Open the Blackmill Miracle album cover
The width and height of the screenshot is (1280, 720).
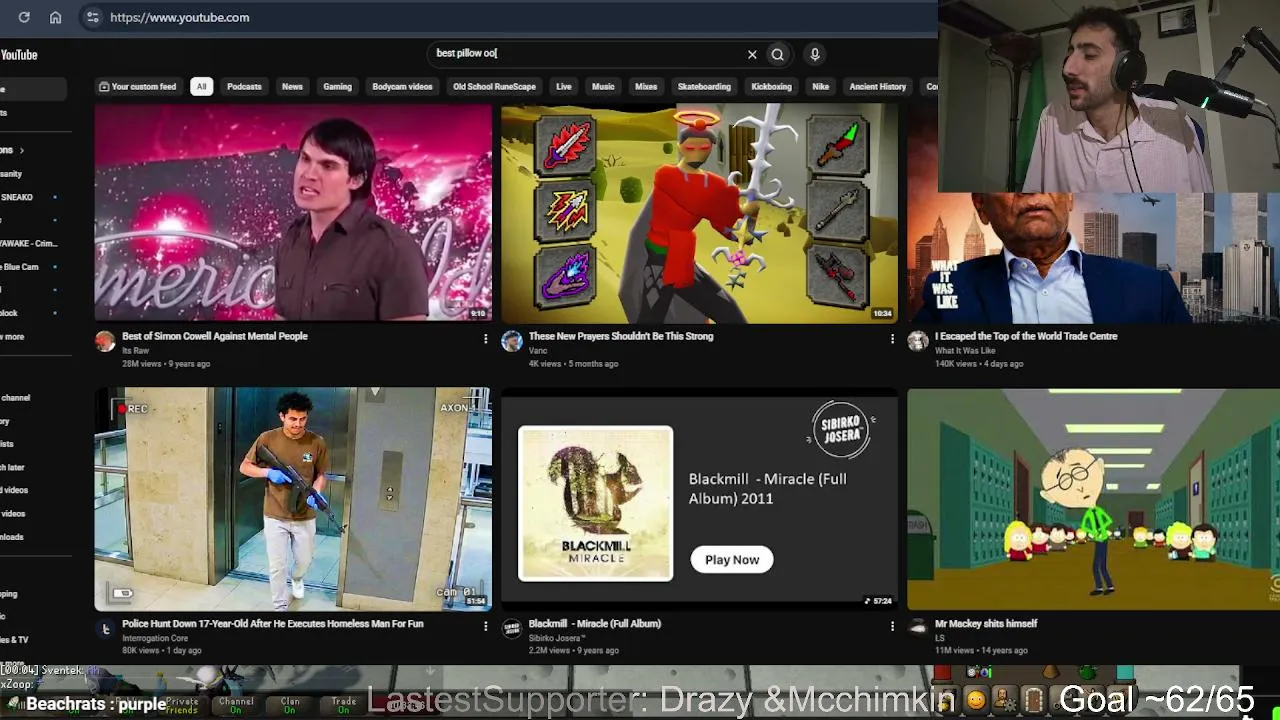click(596, 503)
